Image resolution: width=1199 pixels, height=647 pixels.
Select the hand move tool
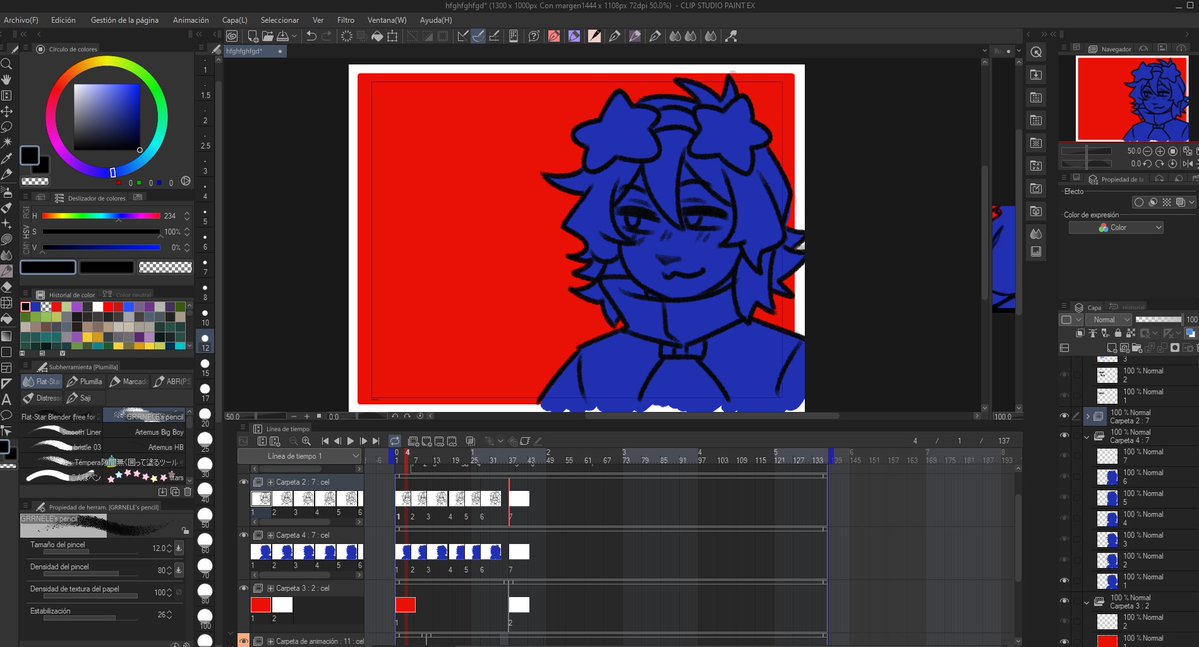6,80
